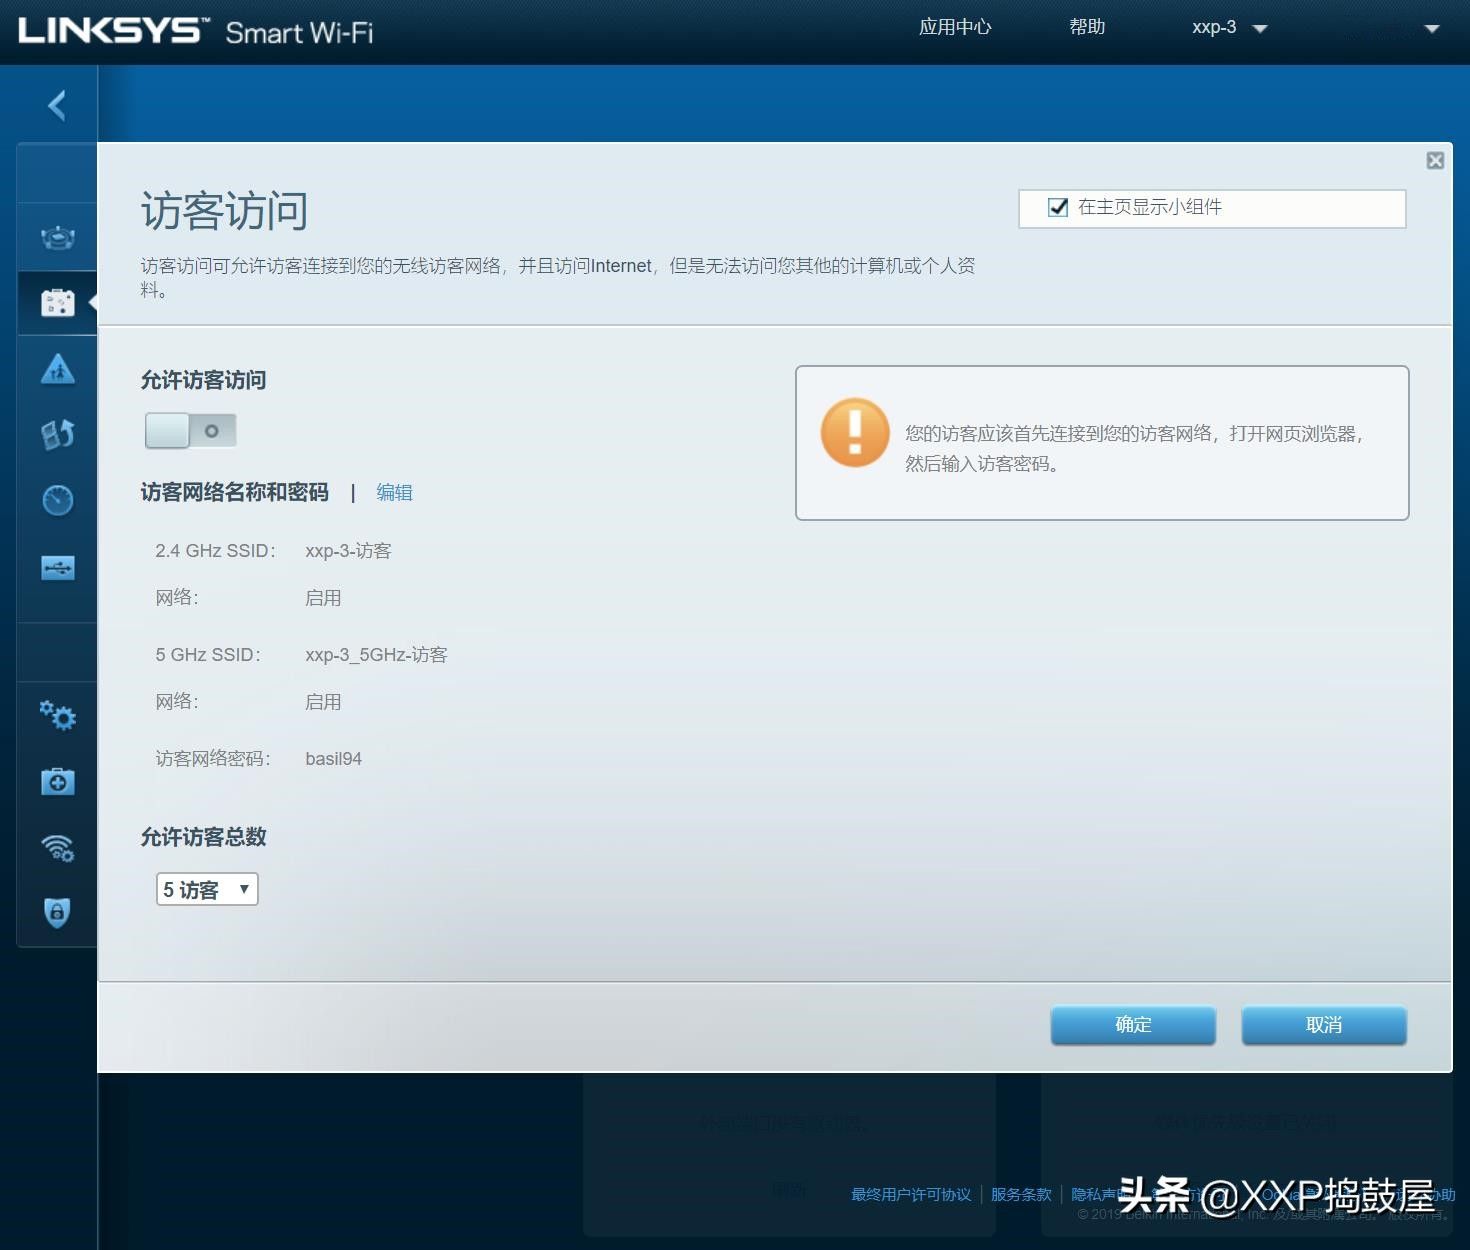
Task: Expand the account dropdown arrow at top right
Action: pyautogui.click(x=1431, y=29)
